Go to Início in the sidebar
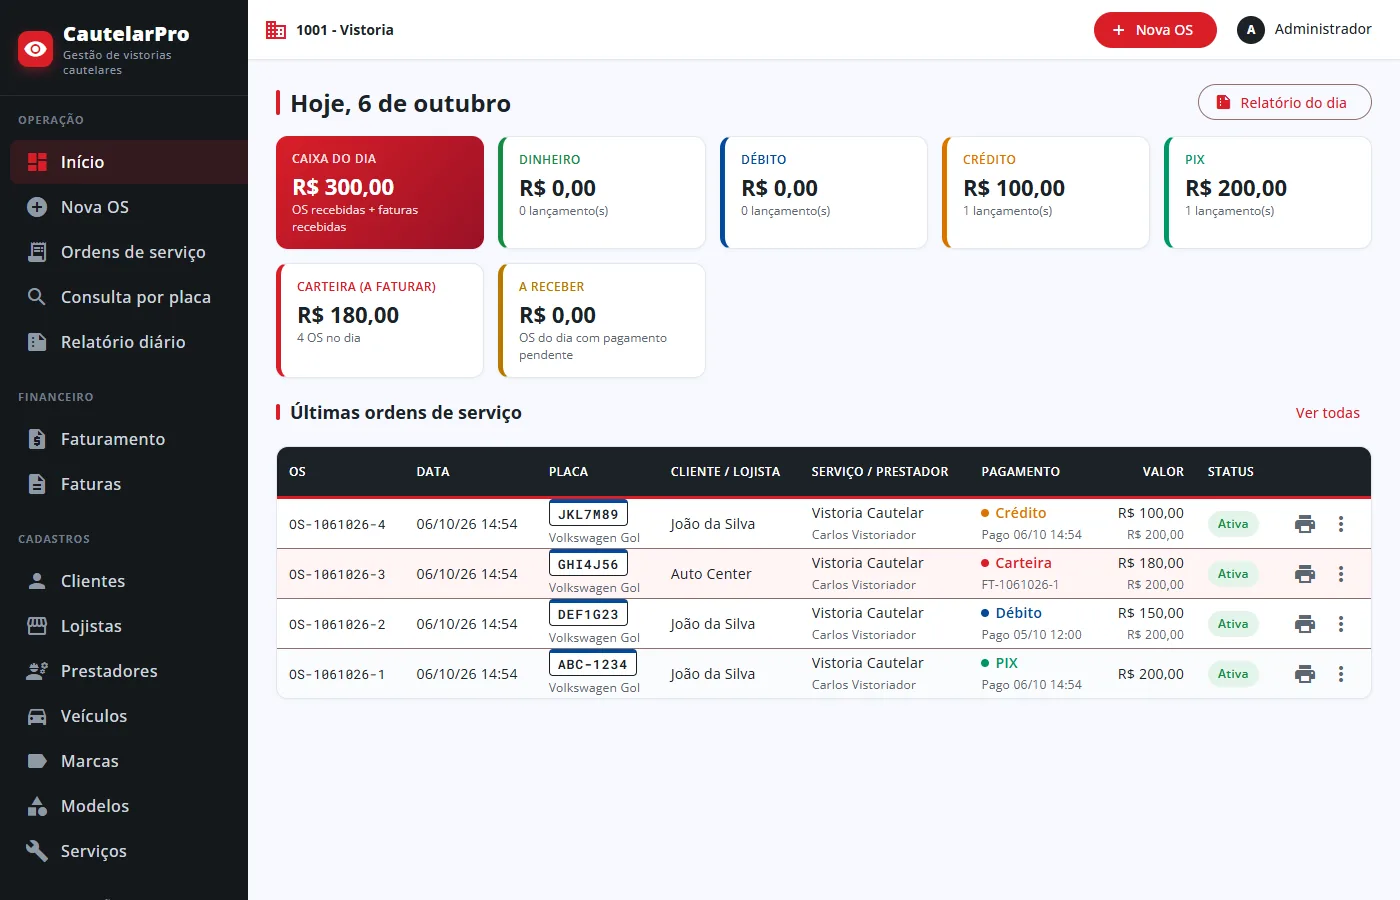 coord(129,162)
